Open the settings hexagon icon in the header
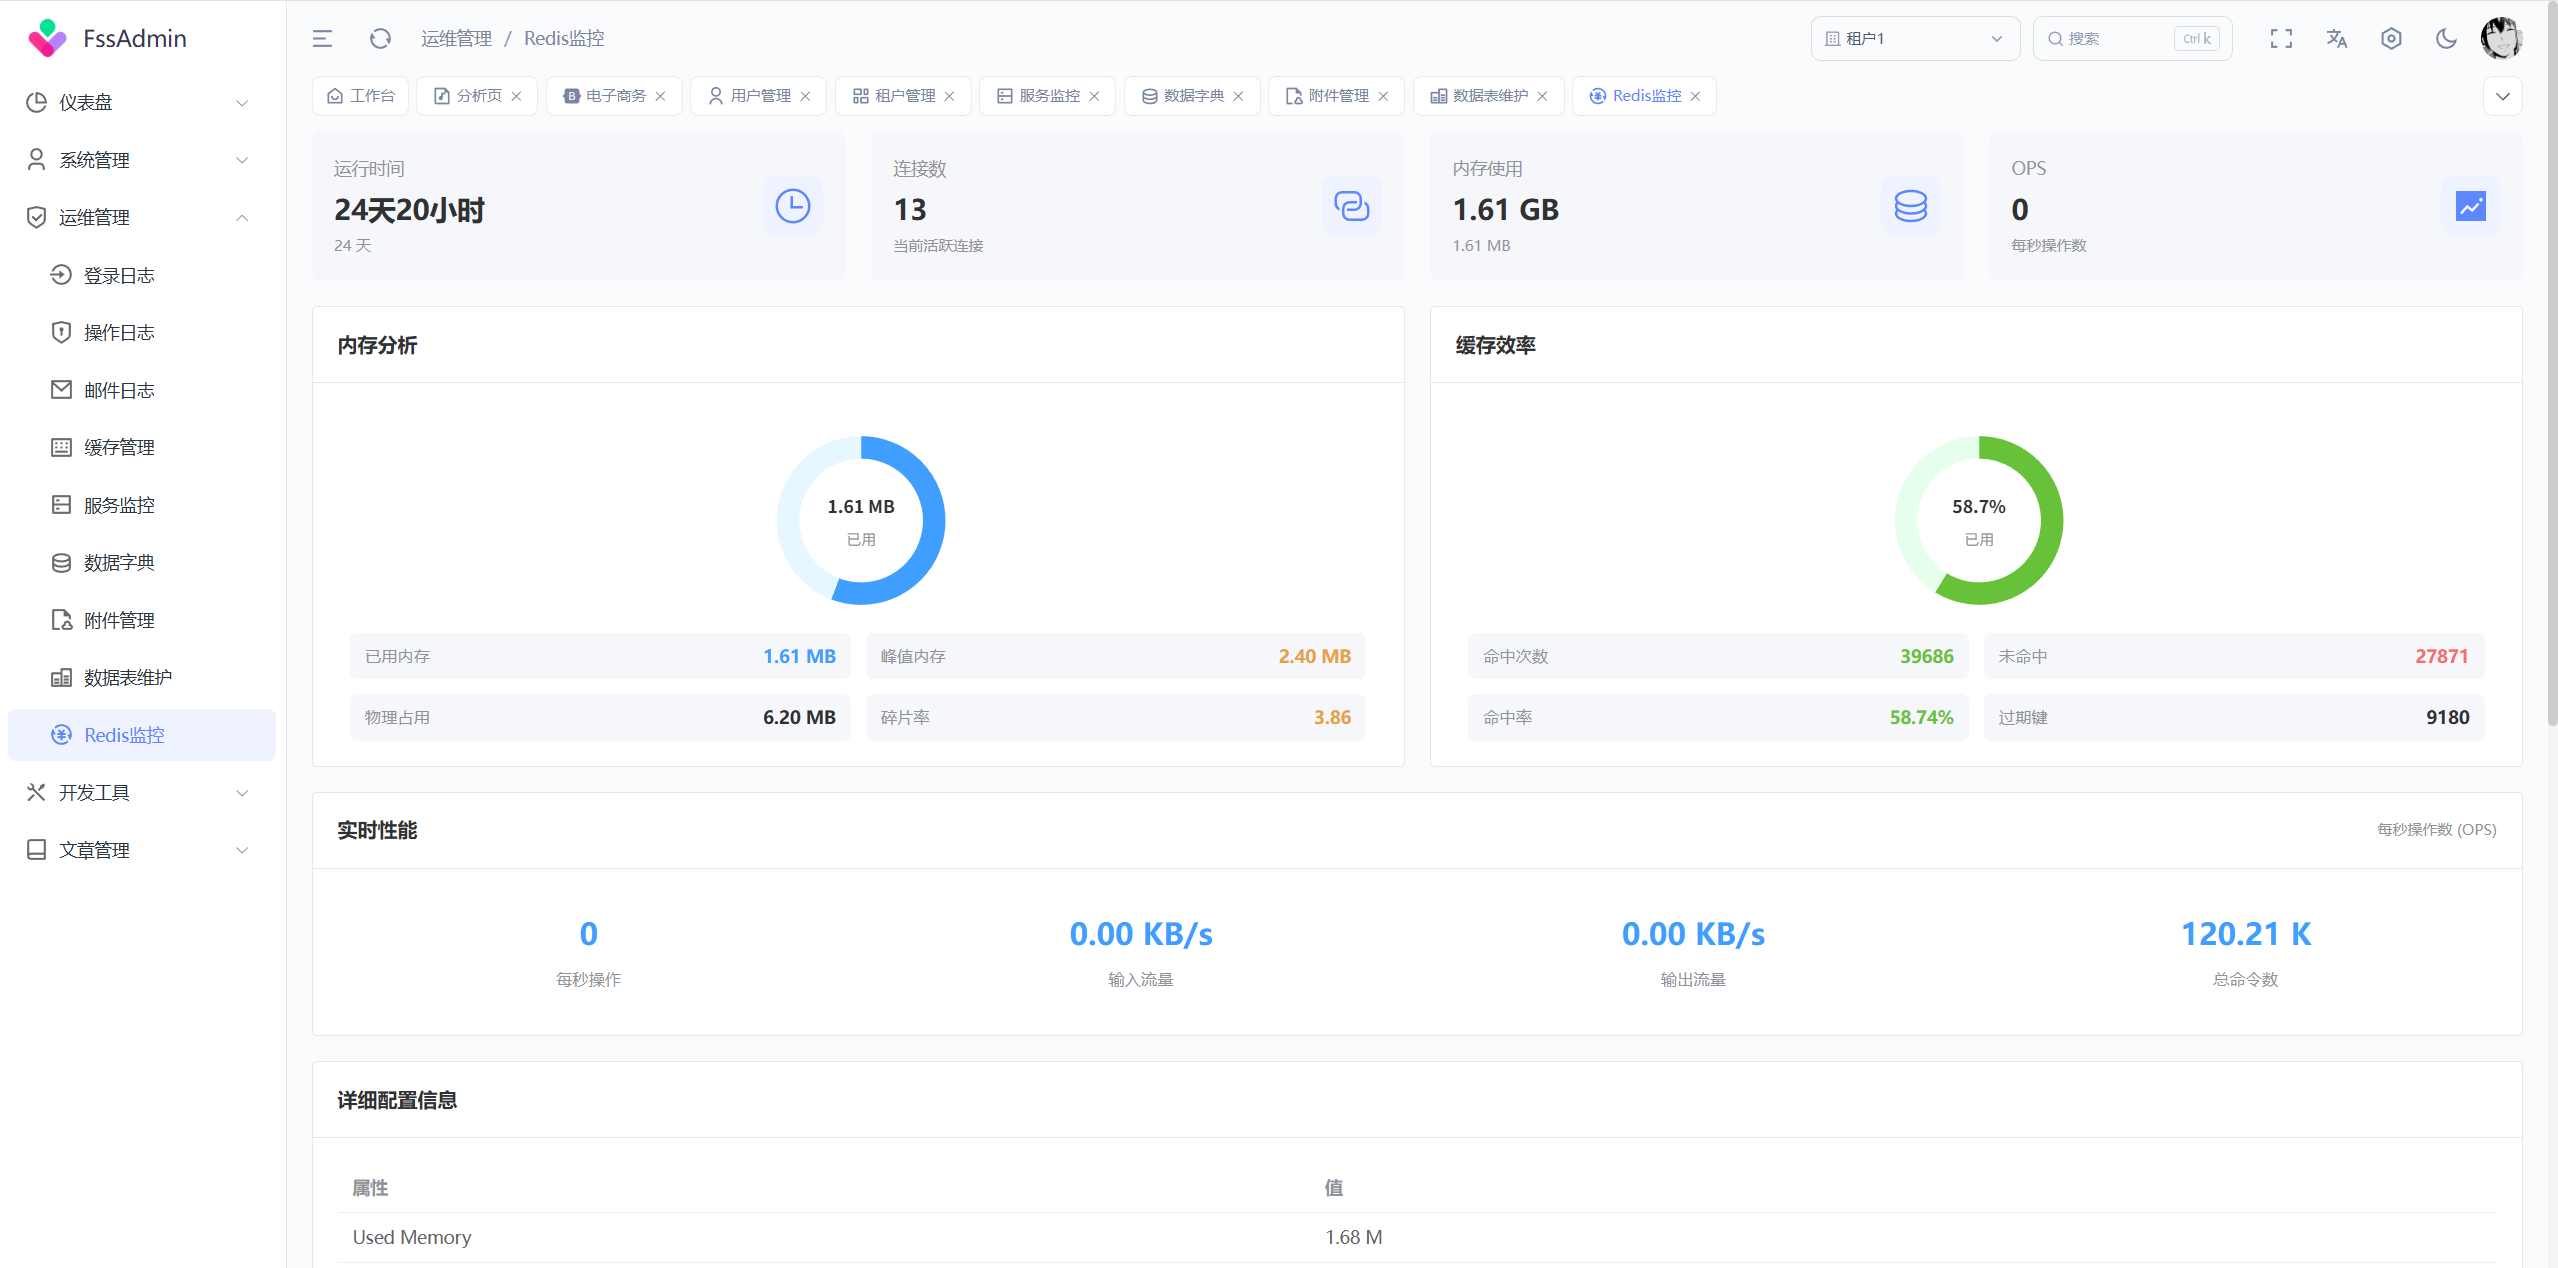The height and width of the screenshot is (1268, 2558). [2391, 39]
